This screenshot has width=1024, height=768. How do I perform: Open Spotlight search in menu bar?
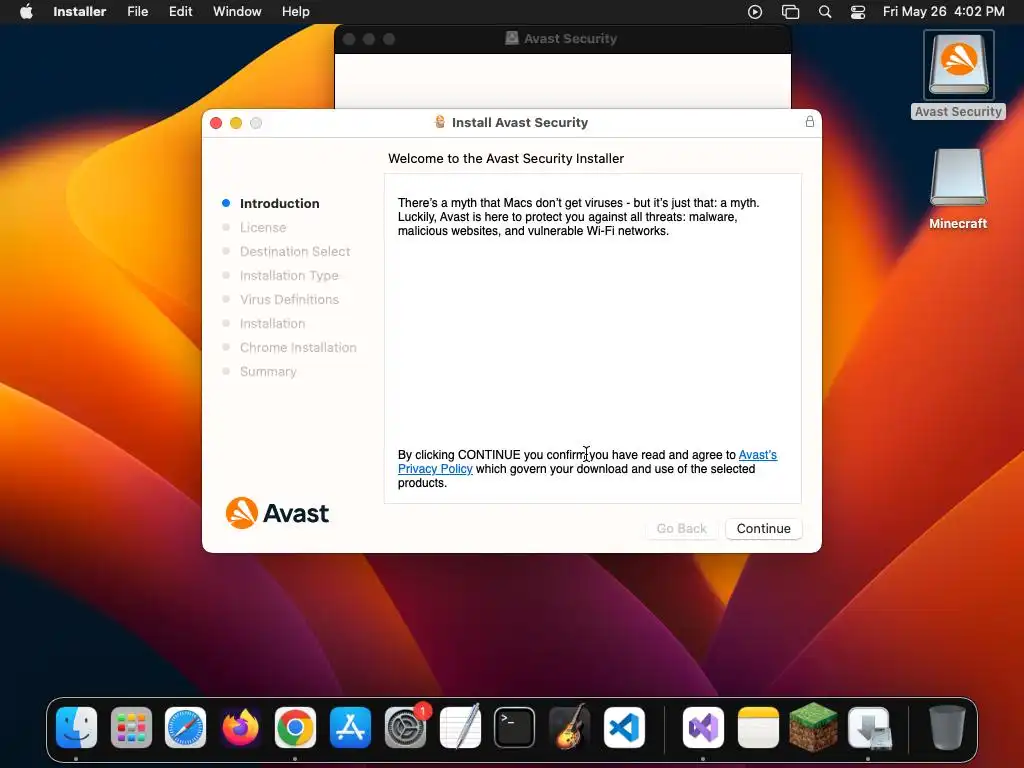825,12
